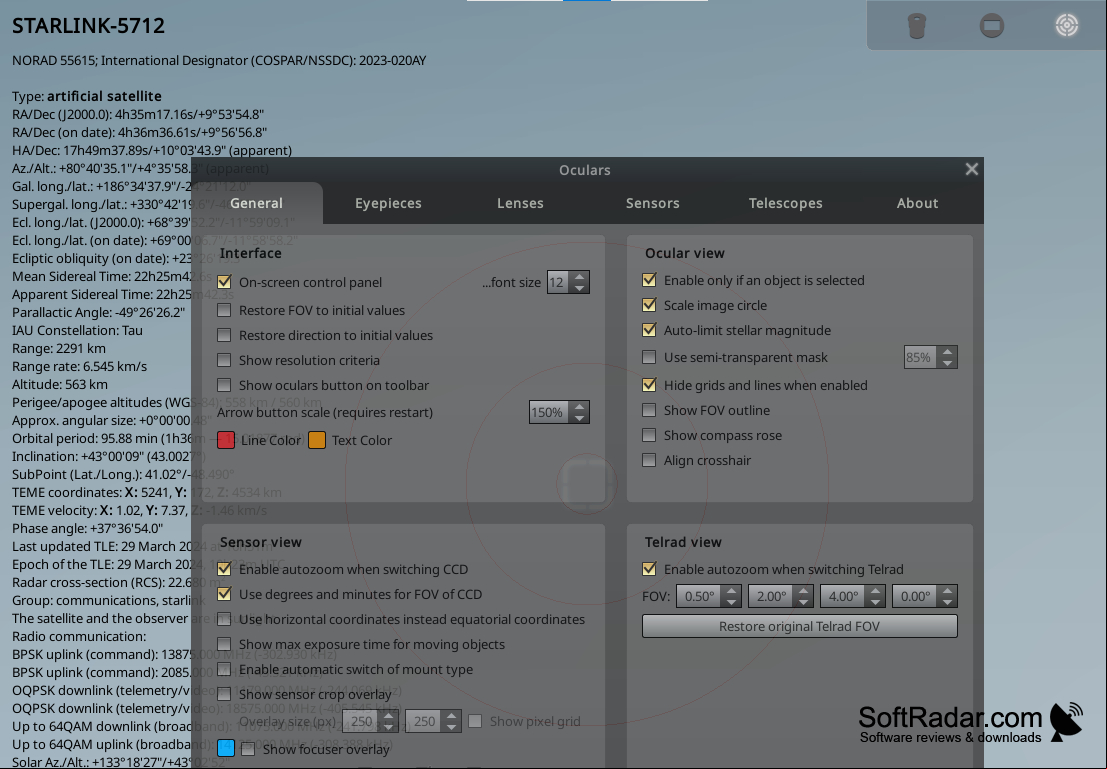Click the font size 12 field
Screen dimensions: 1107x769
pyautogui.click(x=559, y=282)
